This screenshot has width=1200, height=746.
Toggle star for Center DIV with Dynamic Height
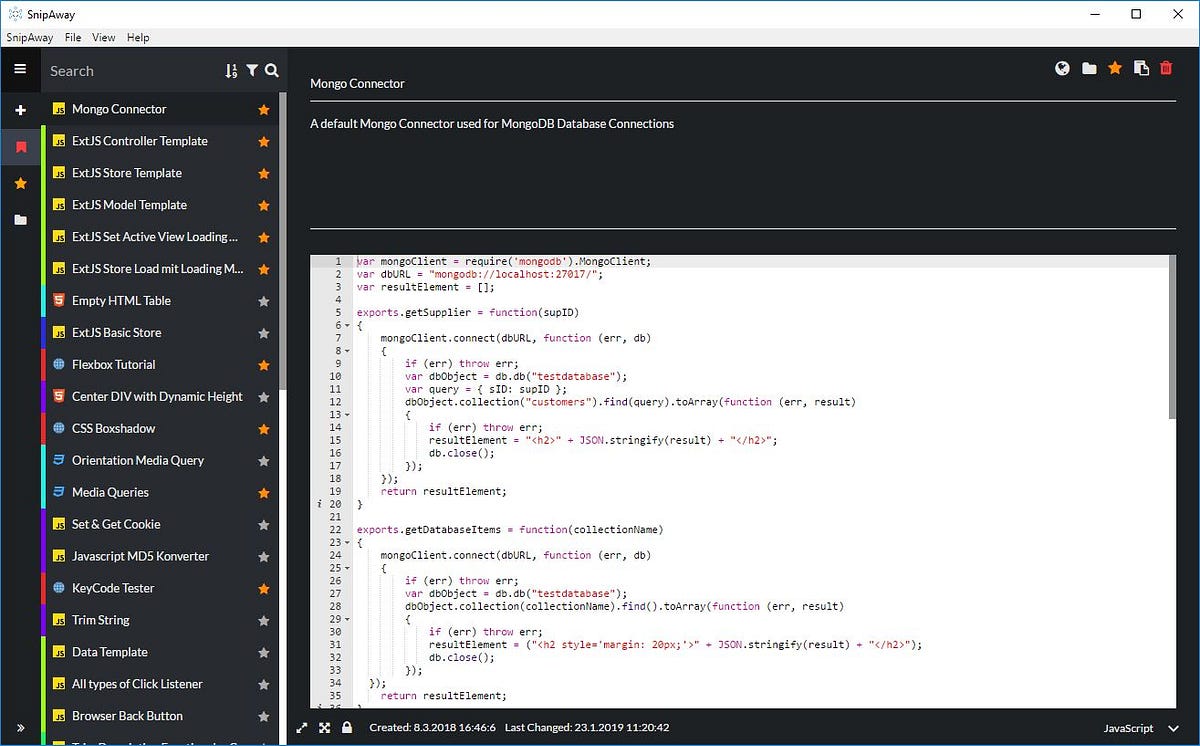coord(264,397)
